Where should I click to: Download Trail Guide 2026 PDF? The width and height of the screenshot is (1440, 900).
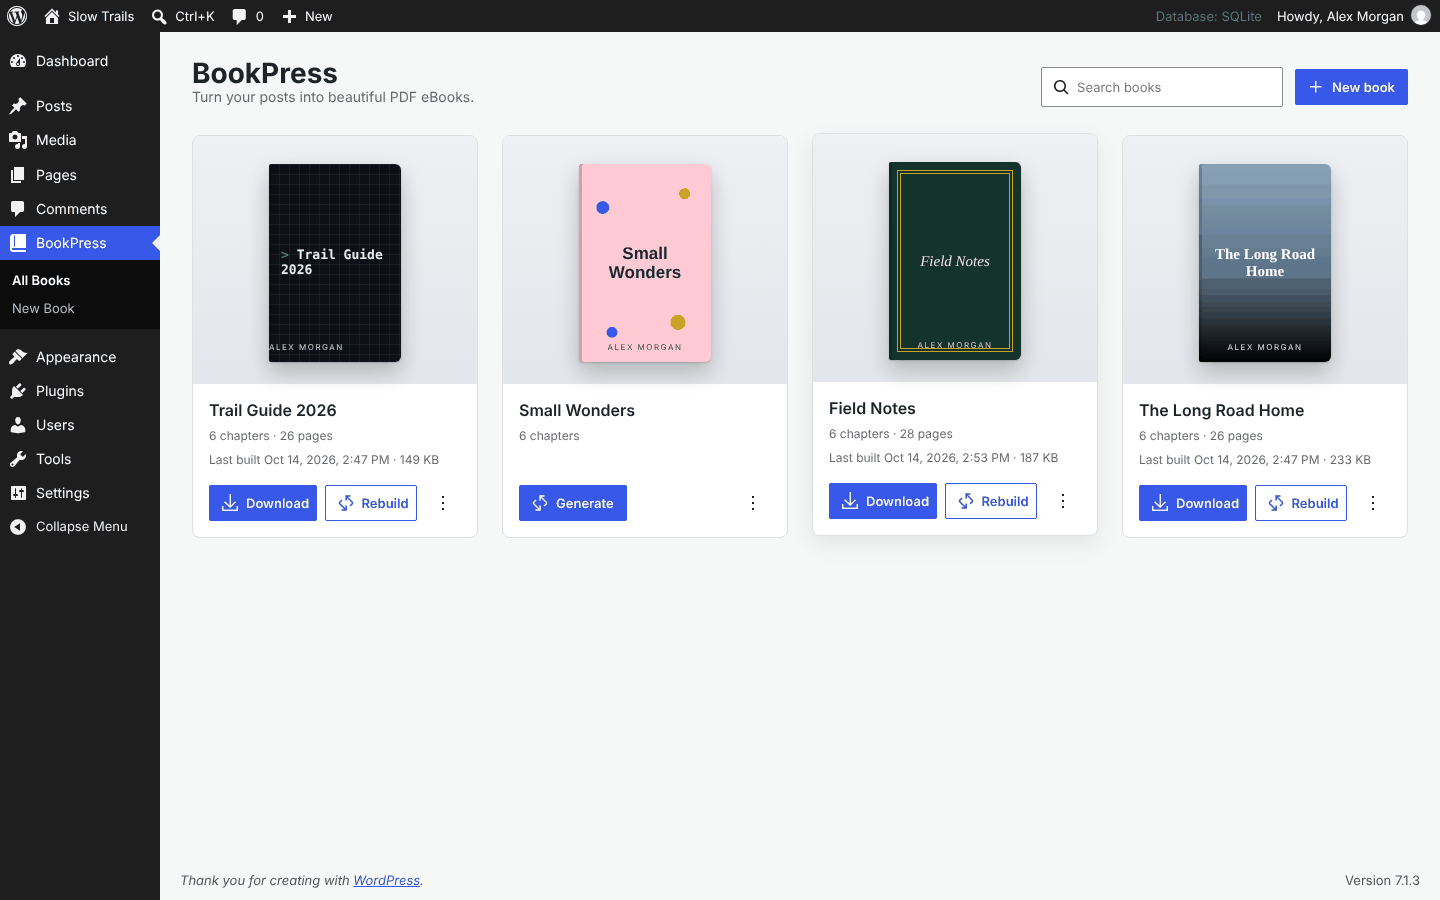(263, 503)
